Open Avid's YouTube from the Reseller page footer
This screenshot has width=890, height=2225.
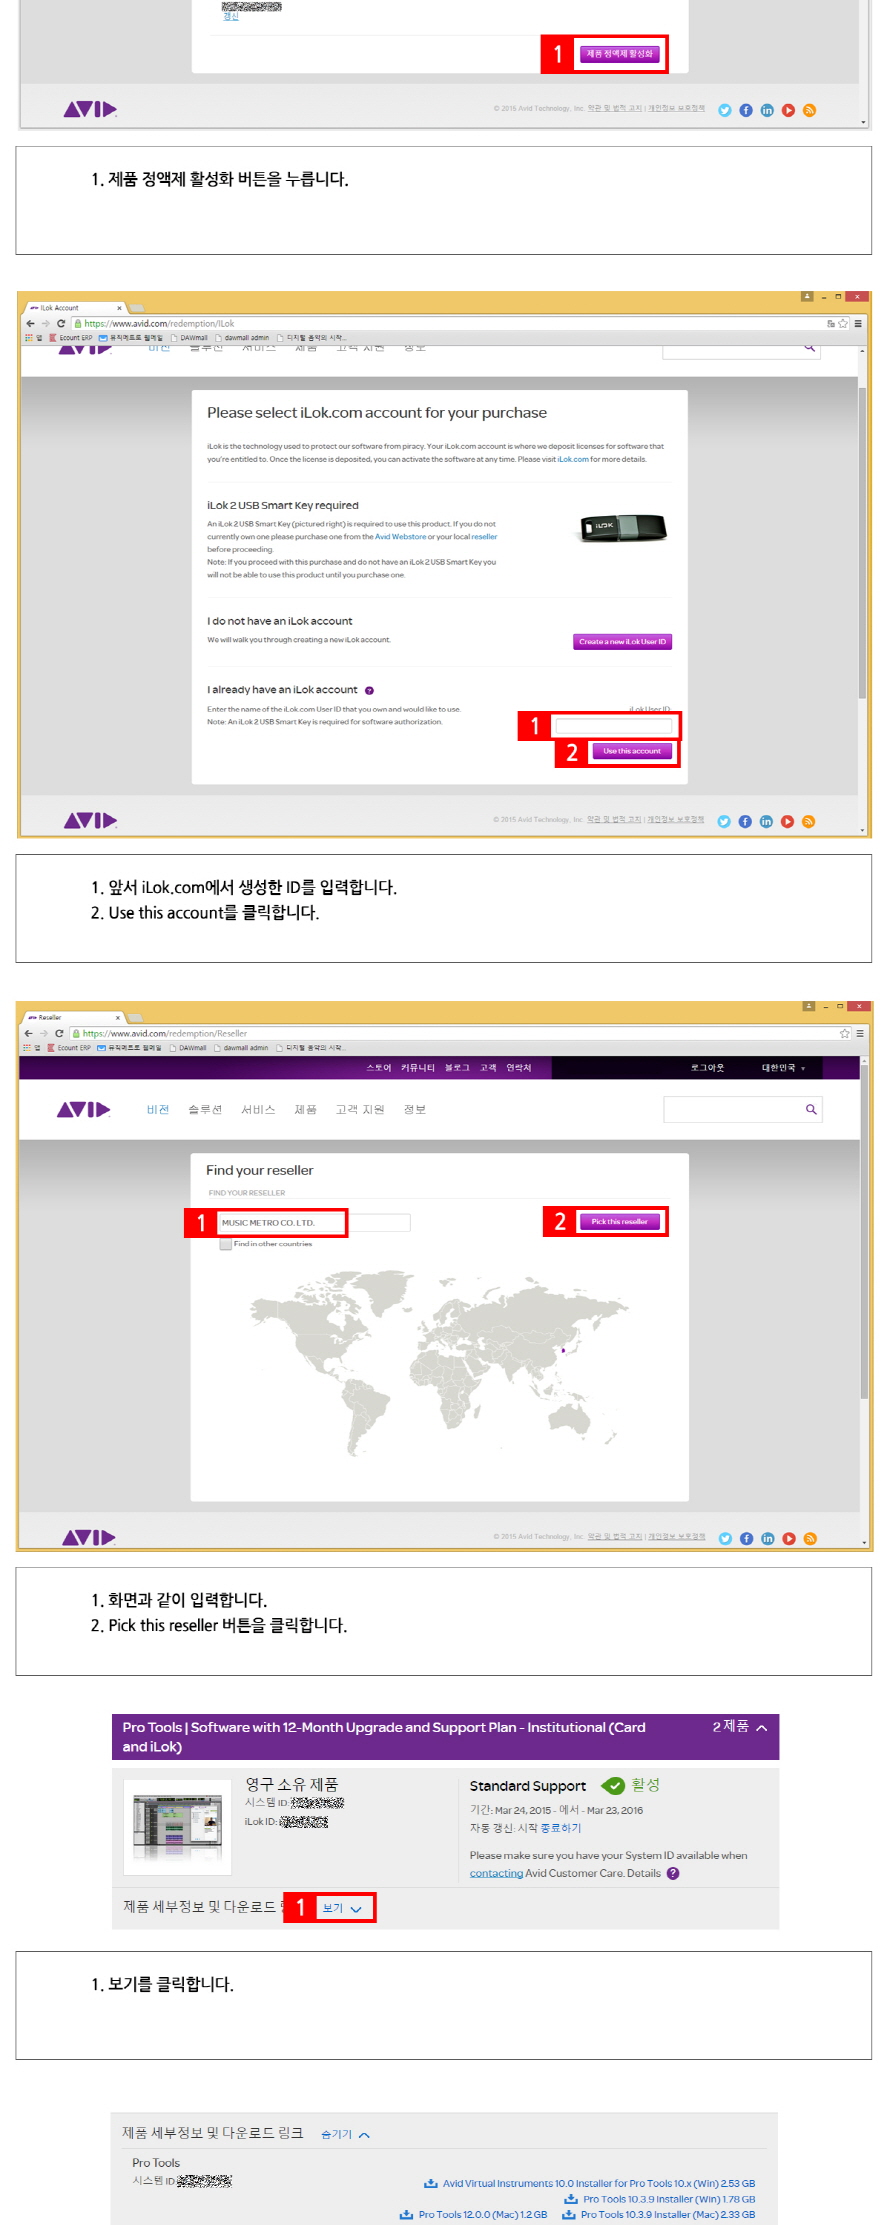coord(789,1538)
